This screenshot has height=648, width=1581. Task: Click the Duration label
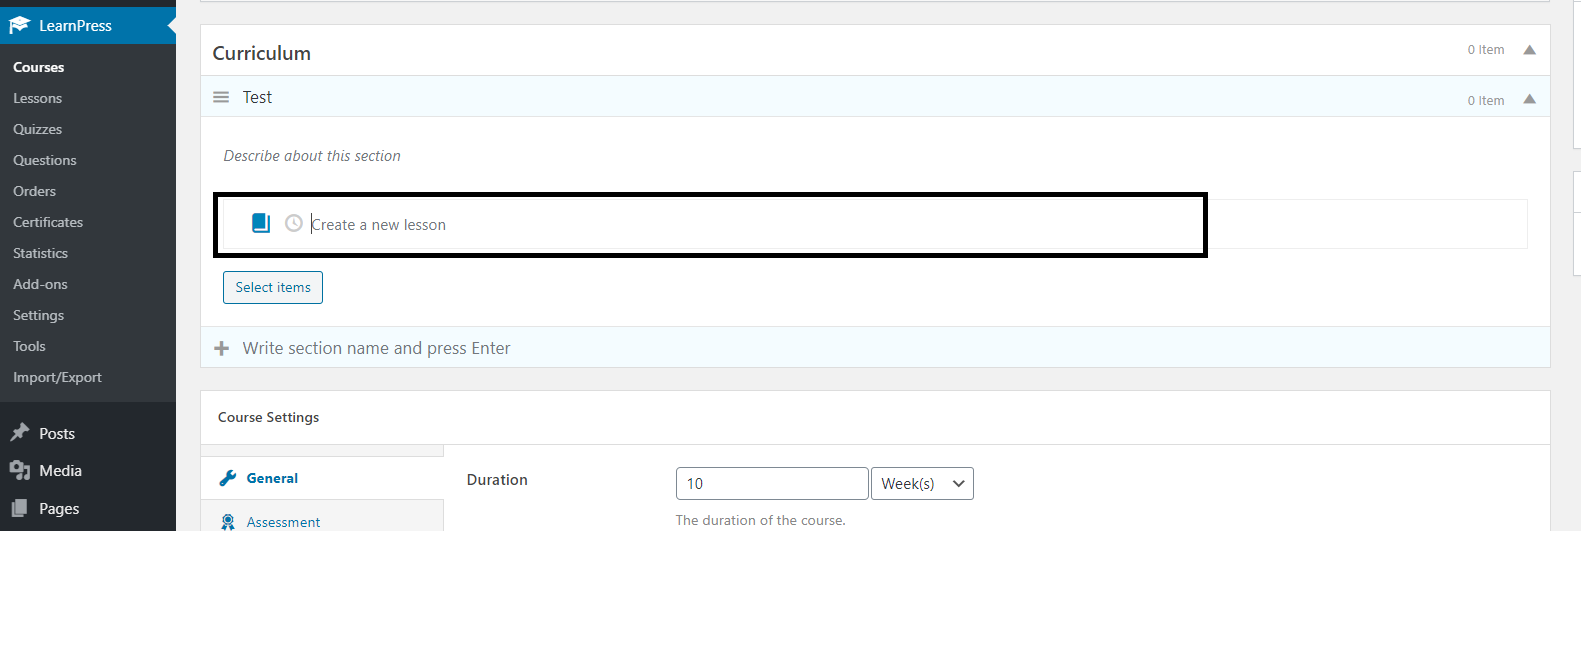pos(497,480)
